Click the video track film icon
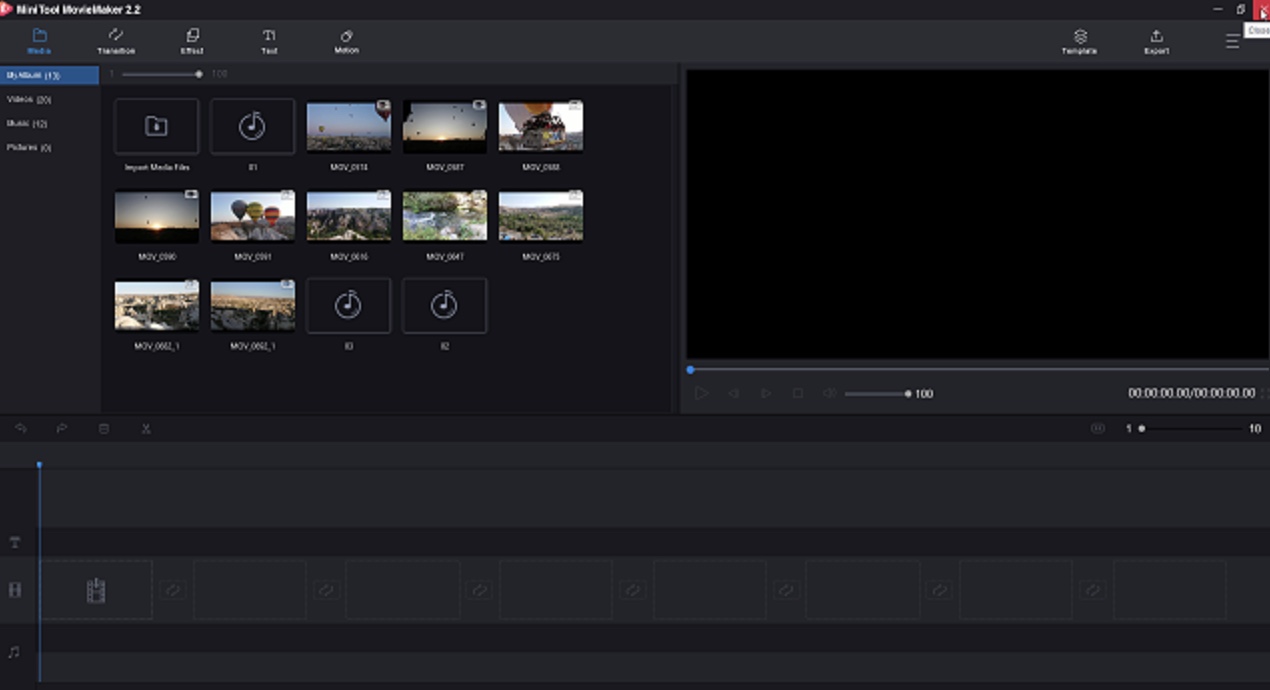Viewport: 1270px width, 690px height. [x=15, y=590]
